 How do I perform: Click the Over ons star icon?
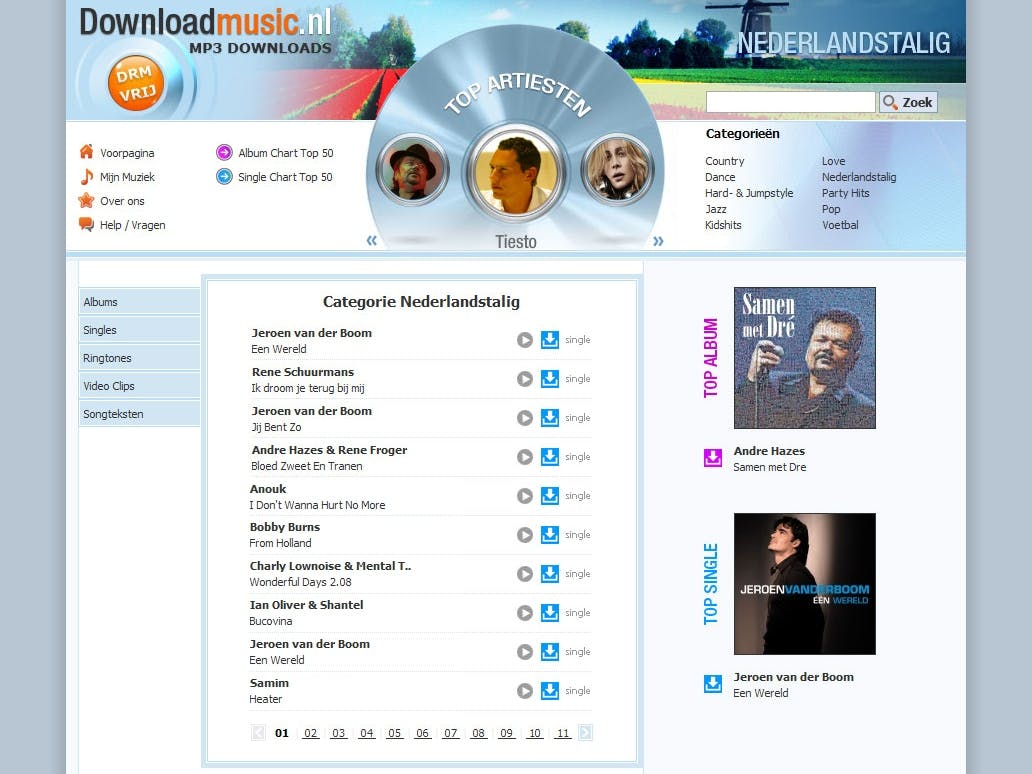pos(86,200)
